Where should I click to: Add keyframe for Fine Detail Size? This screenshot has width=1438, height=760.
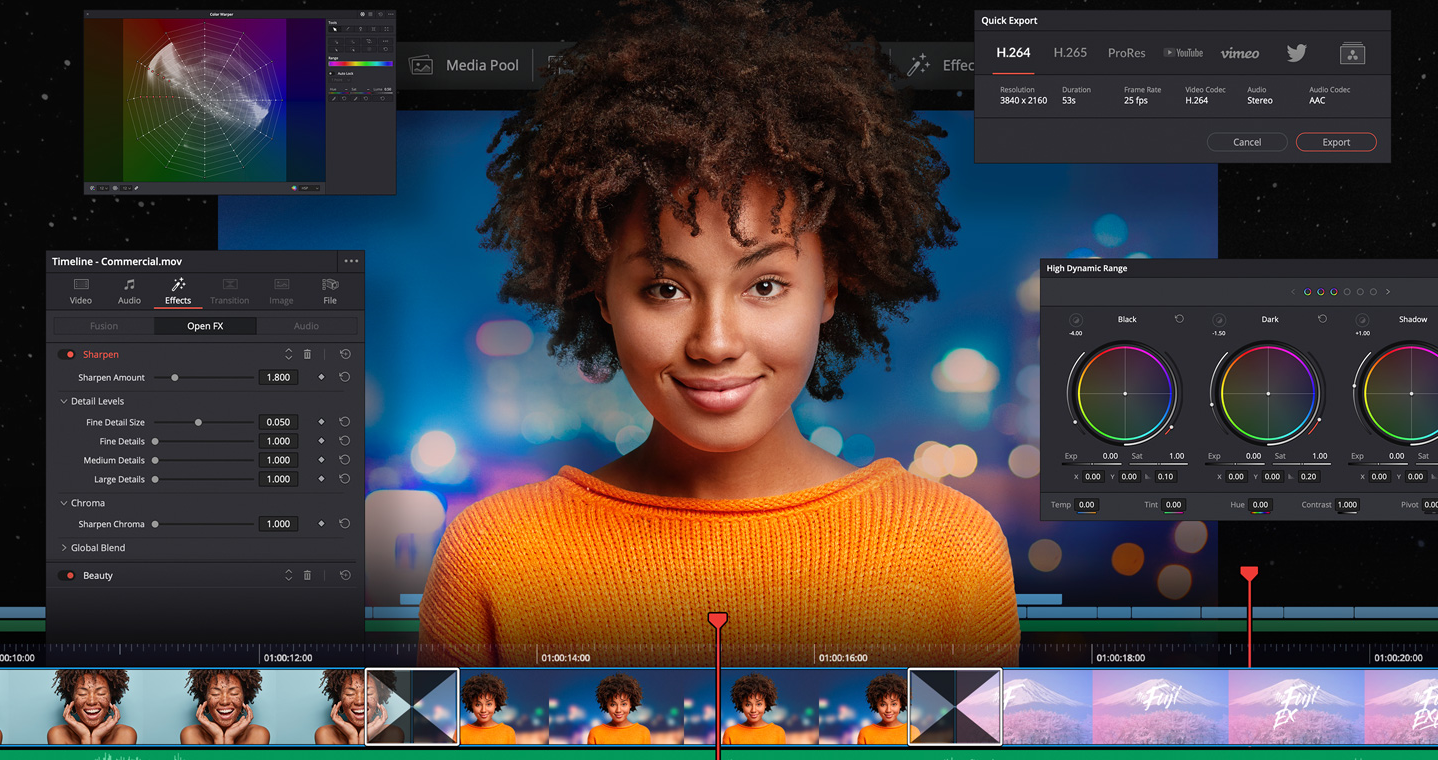[321, 422]
